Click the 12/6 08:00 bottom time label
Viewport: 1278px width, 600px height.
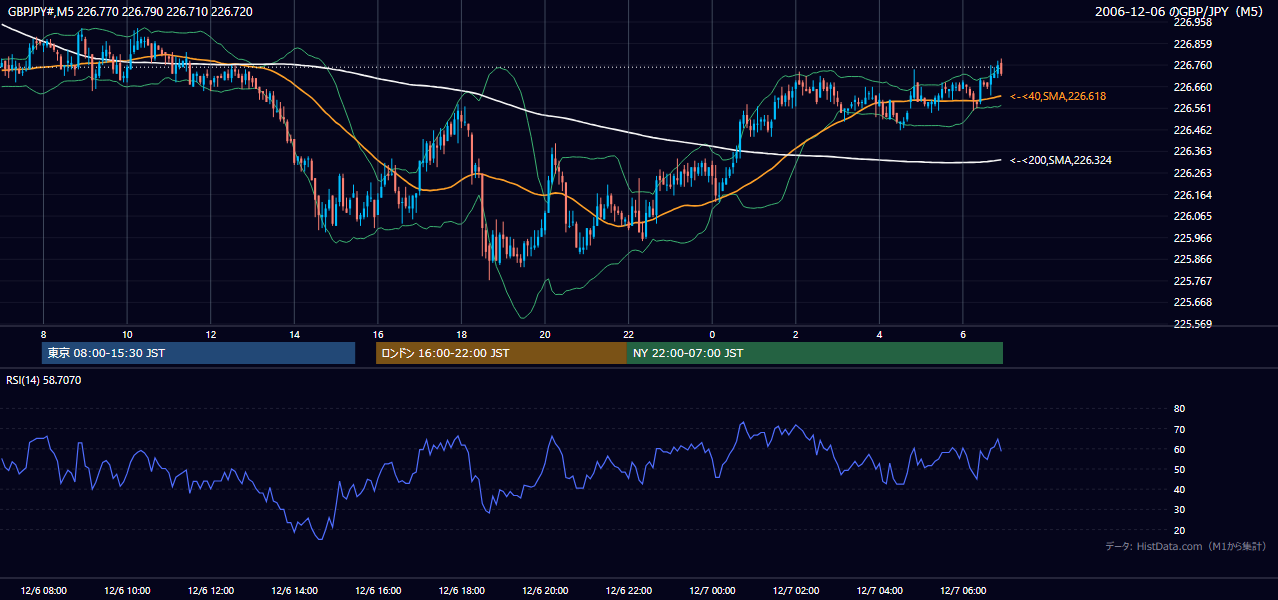(x=43, y=591)
